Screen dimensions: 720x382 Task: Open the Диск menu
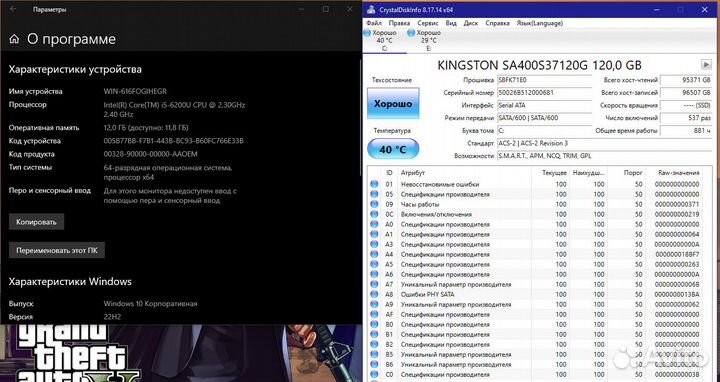[x=471, y=23]
